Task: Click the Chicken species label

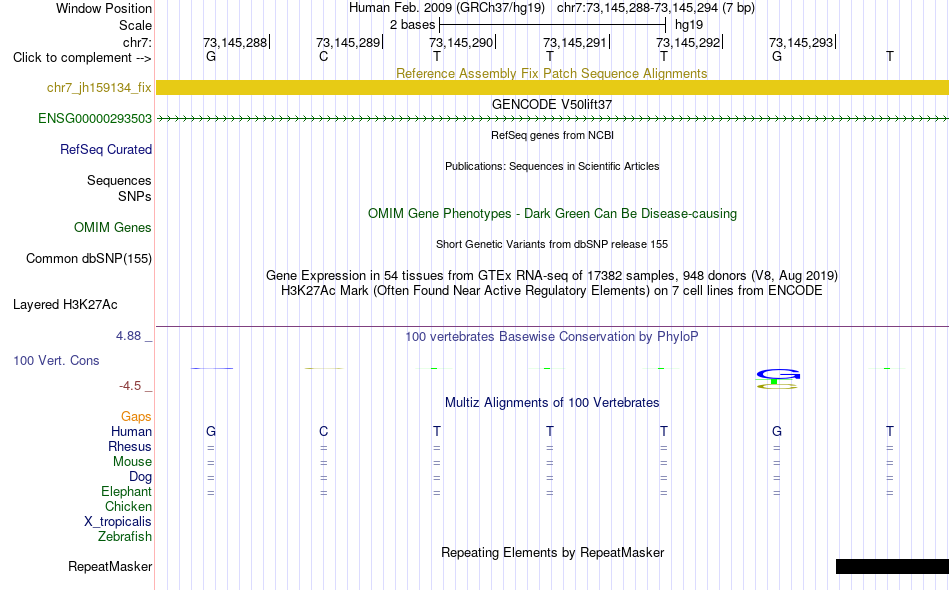Action: pos(128,506)
